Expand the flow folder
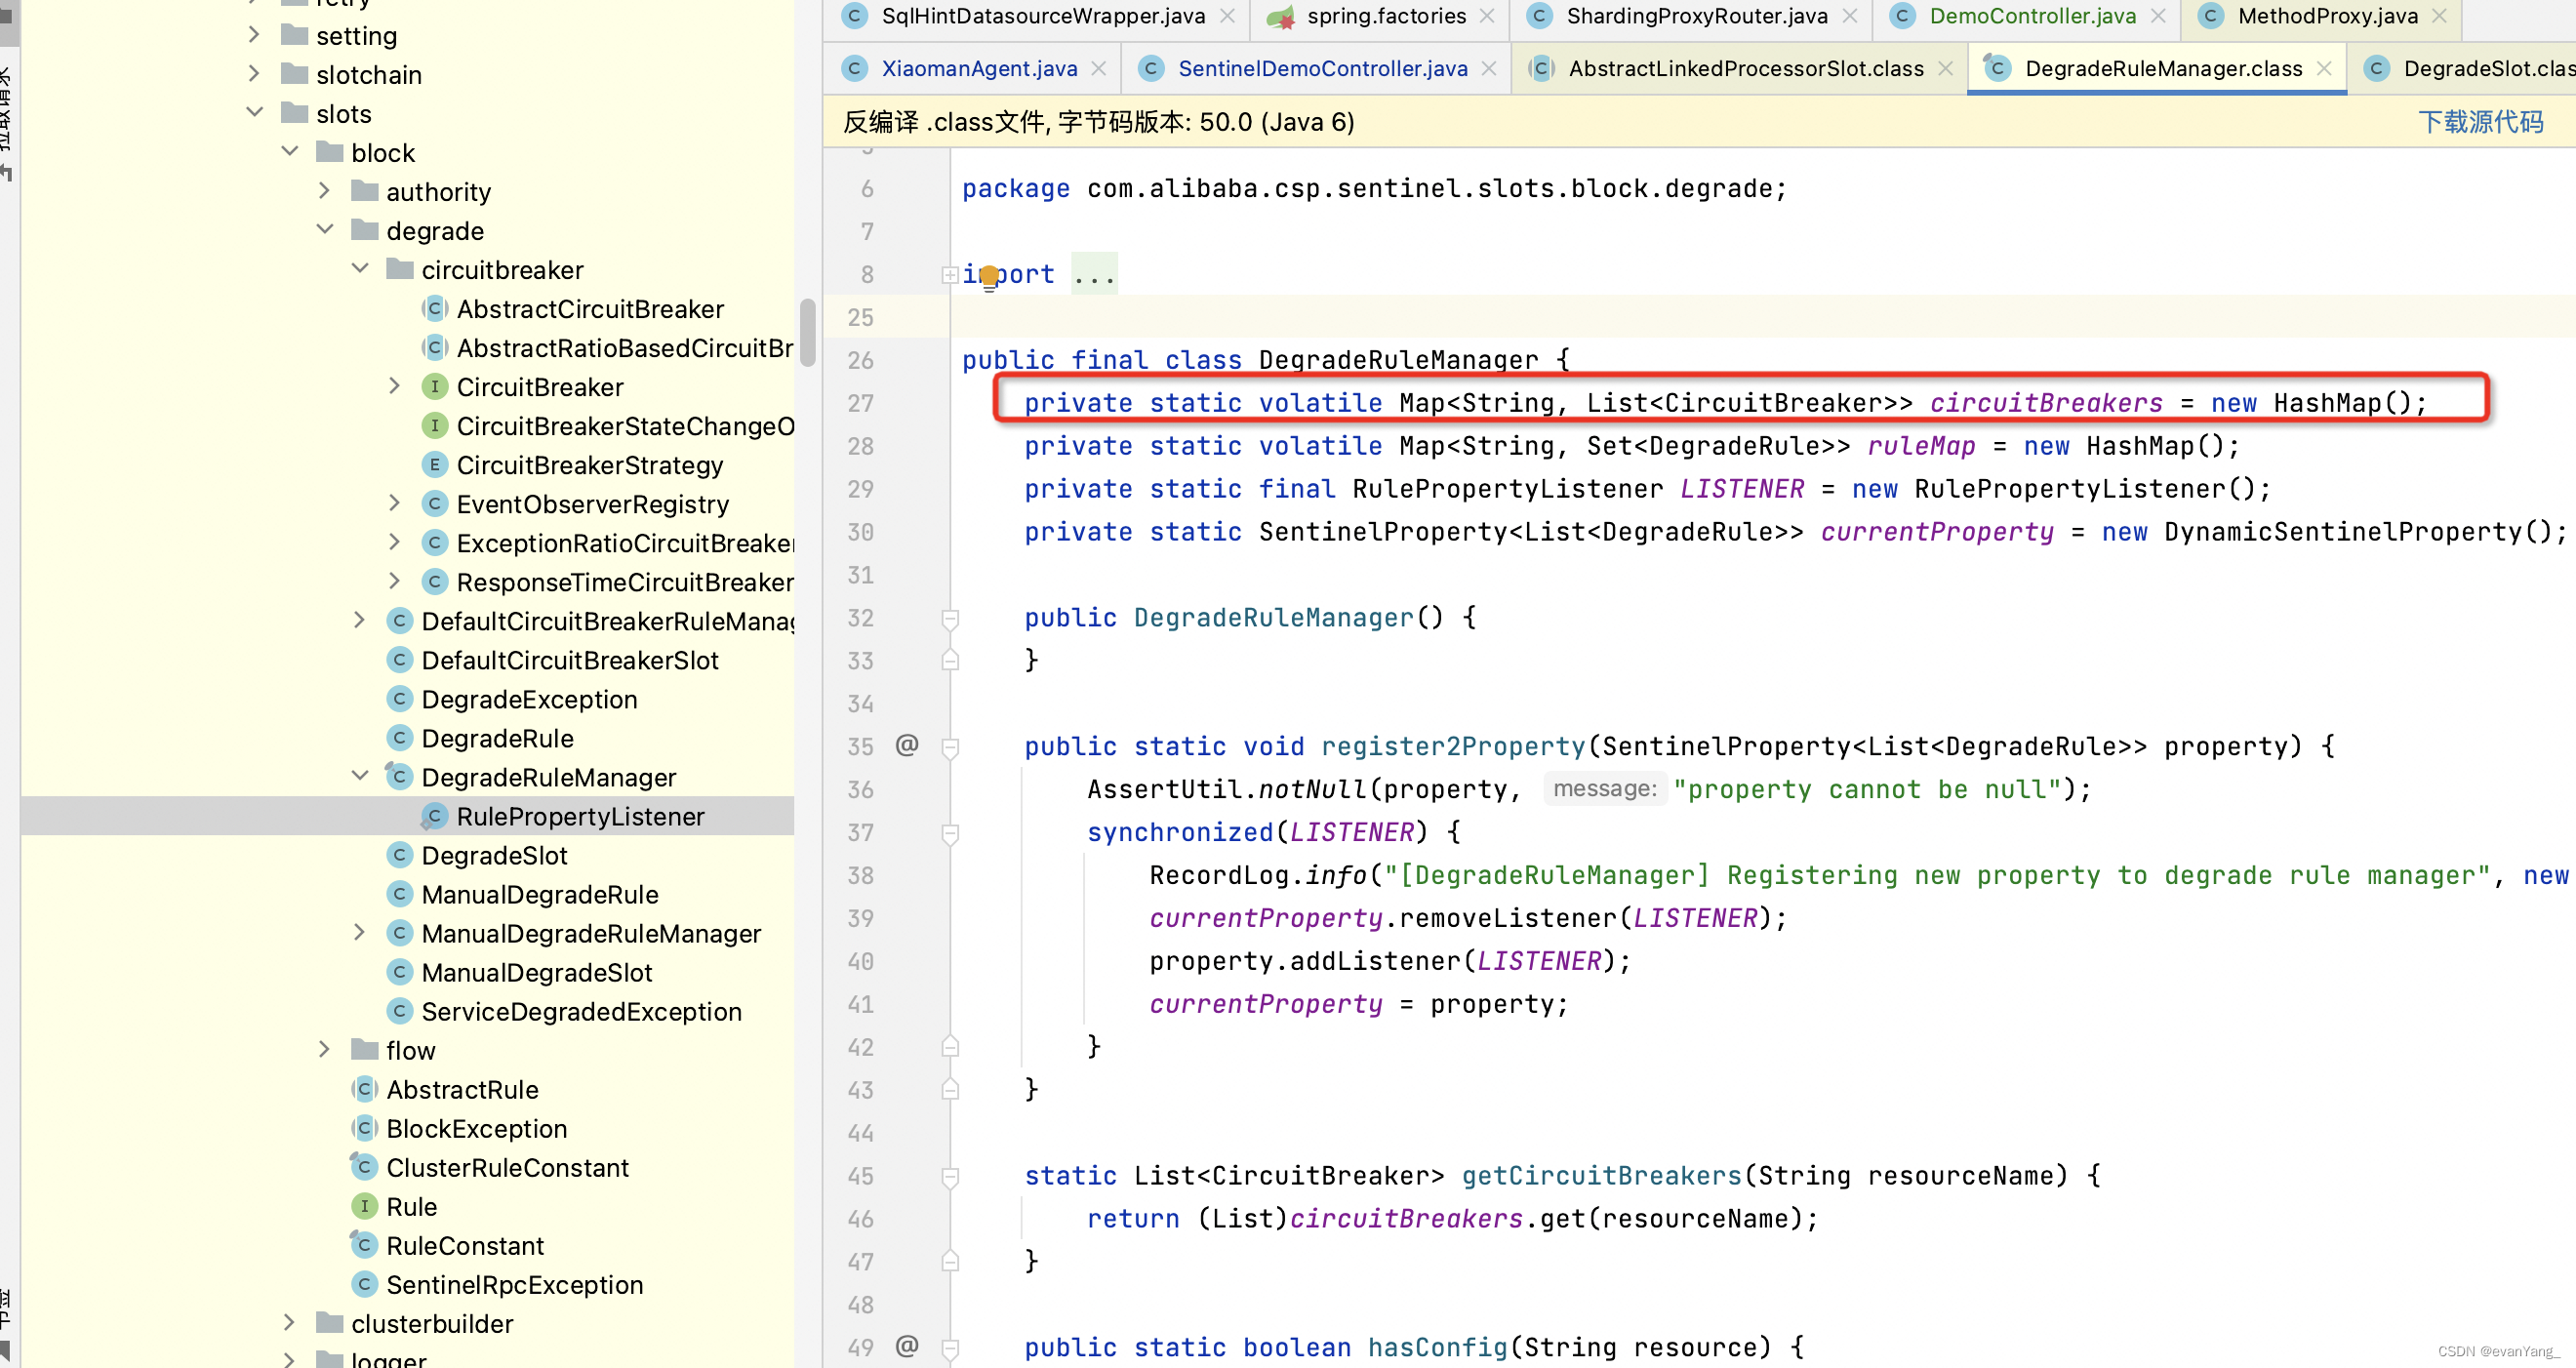Screen dimensions: 2576x1368 (324, 1049)
